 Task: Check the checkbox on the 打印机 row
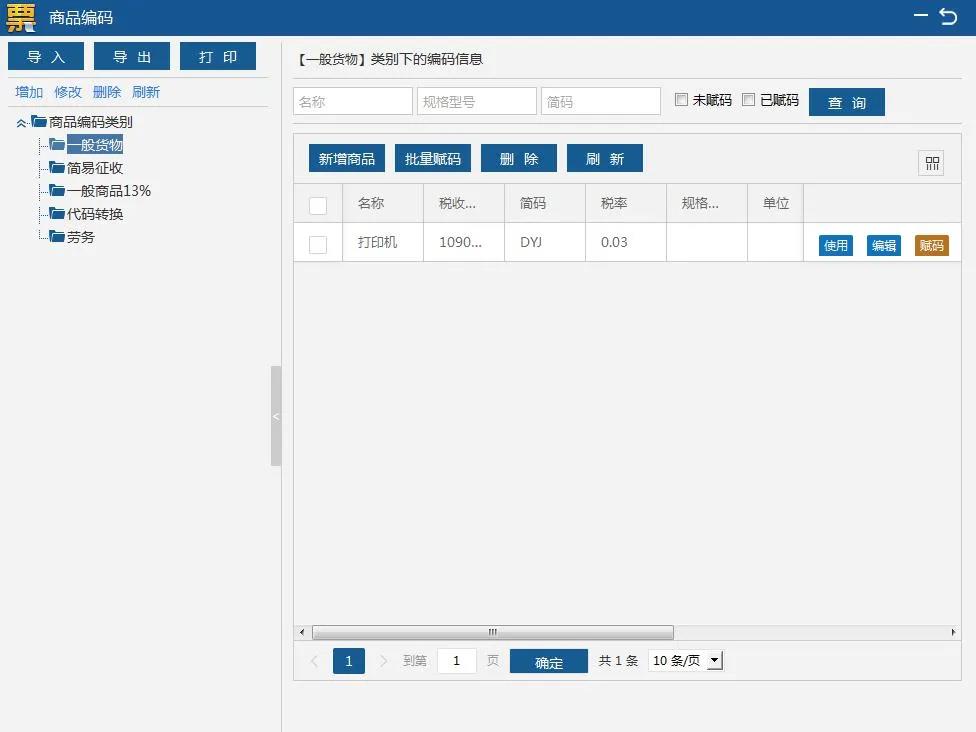click(318, 242)
